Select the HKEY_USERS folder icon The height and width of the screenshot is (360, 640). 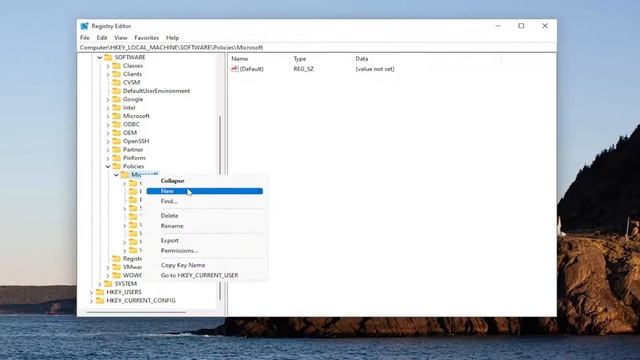coord(100,292)
